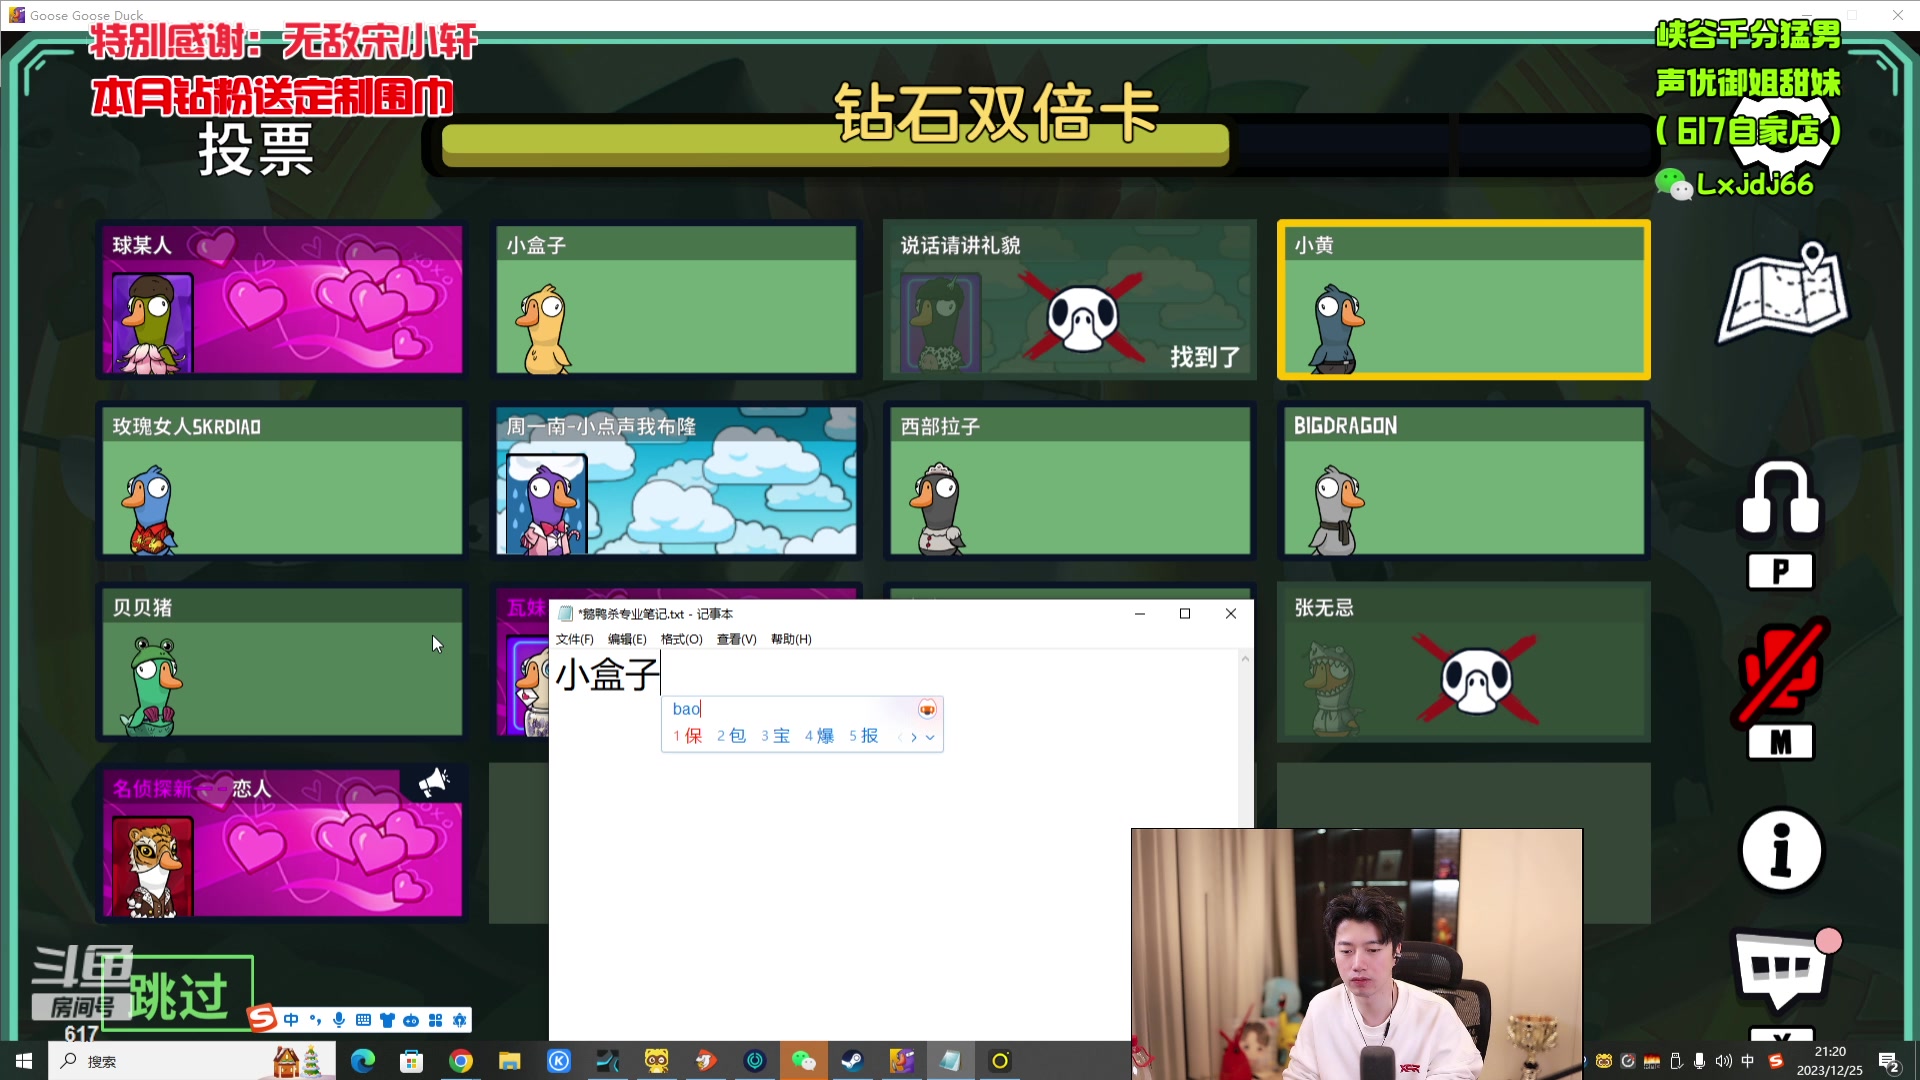Viewport: 1920px width, 1080px height.
Task: Switch to Notepad taskbar icon
Action: tap(950, 1061)
